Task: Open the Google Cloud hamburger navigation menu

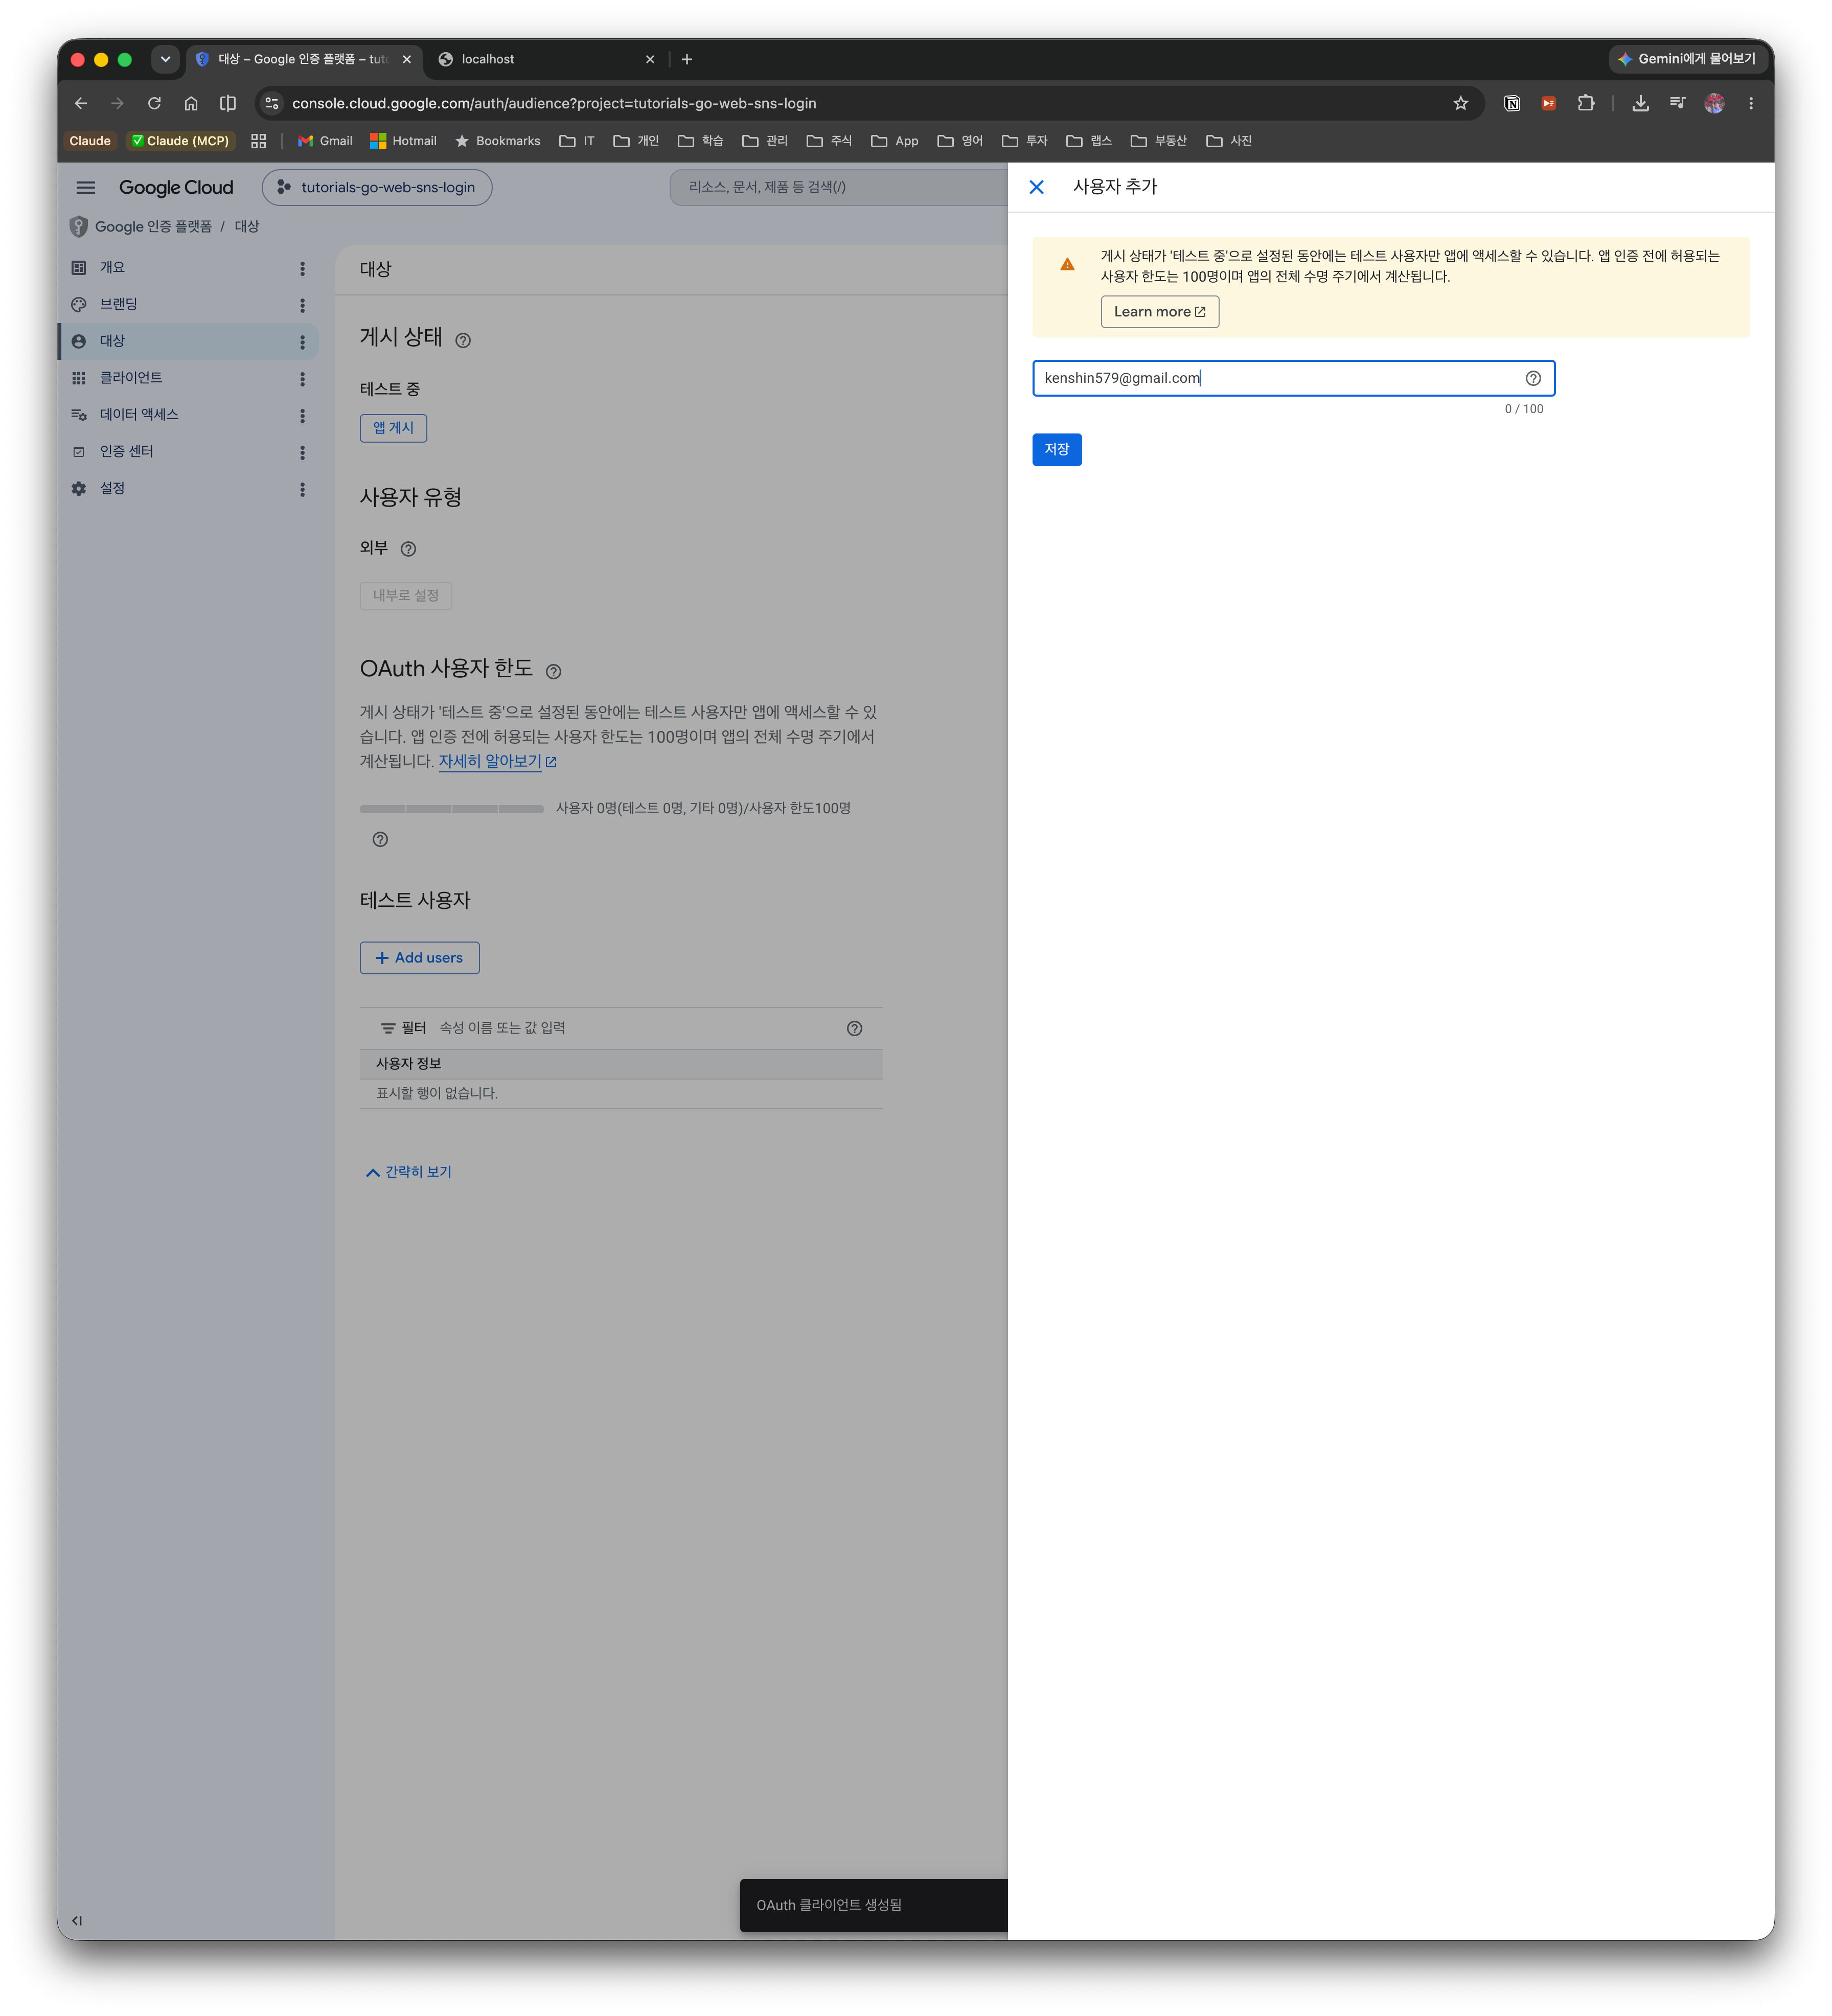Action: coord(86,187)
